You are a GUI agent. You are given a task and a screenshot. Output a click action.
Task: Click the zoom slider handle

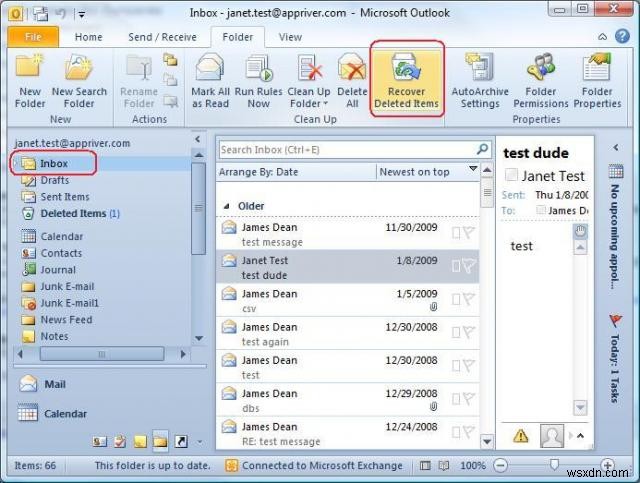[553, 464]
